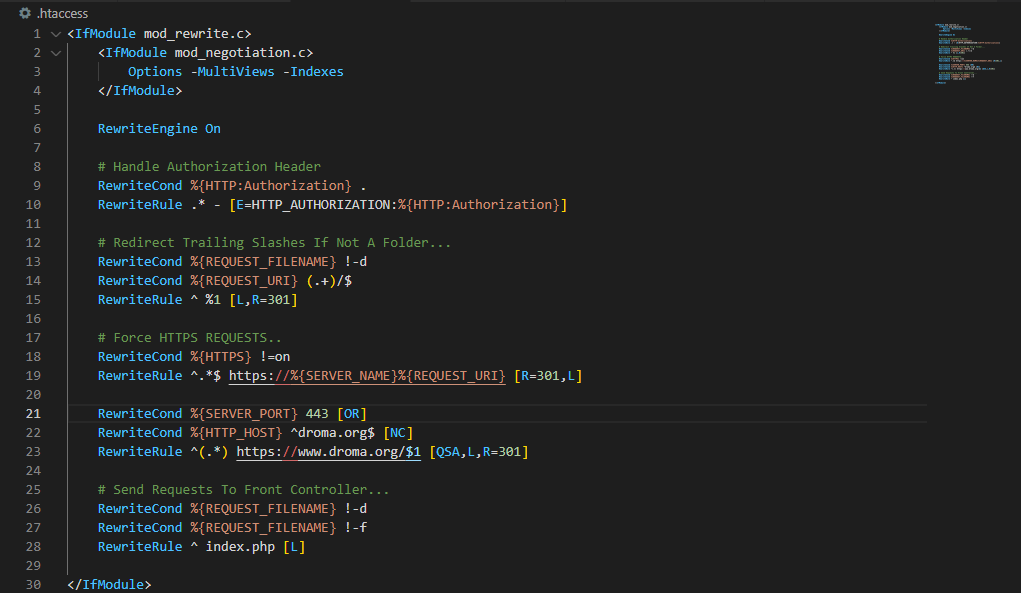Select line number 30 in the gutter
Viewport: 1021px width, 593px height.
[33, 585]
